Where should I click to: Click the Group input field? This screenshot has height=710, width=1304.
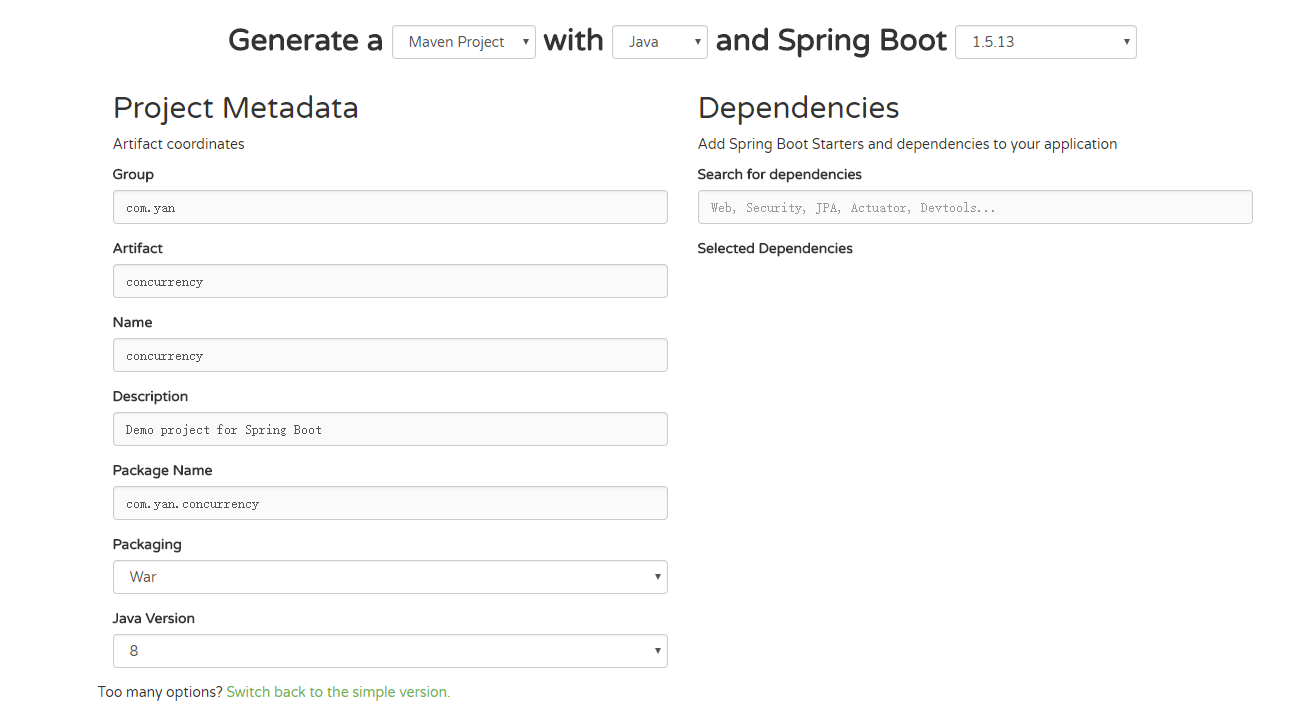[390, 207]
